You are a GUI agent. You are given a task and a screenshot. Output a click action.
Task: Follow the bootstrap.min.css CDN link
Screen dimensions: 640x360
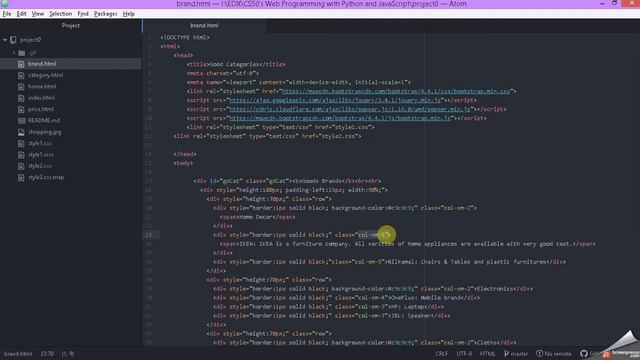tap(396, 91)
